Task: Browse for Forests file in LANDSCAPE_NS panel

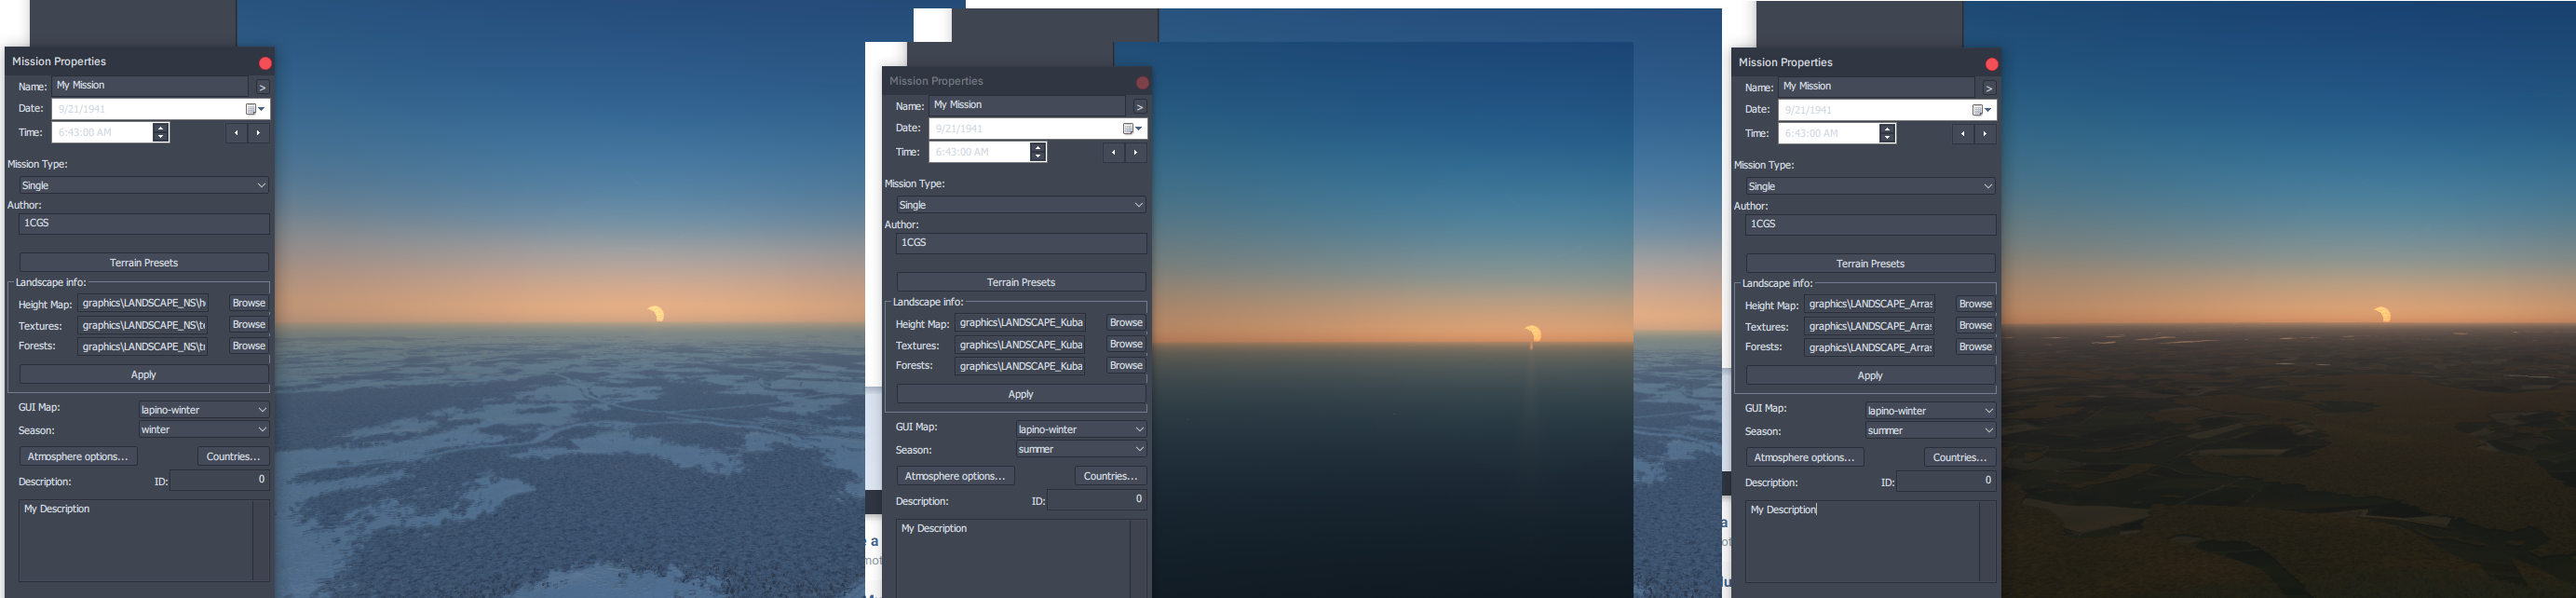Action: click(x=248, y=346)
